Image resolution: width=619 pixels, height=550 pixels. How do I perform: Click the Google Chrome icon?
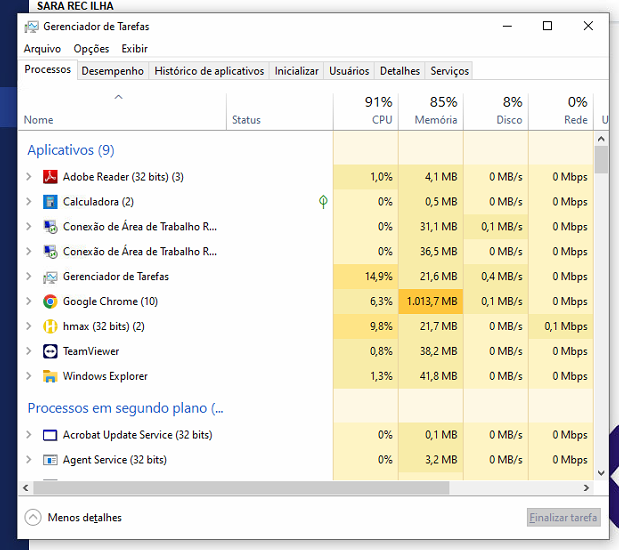51,301
